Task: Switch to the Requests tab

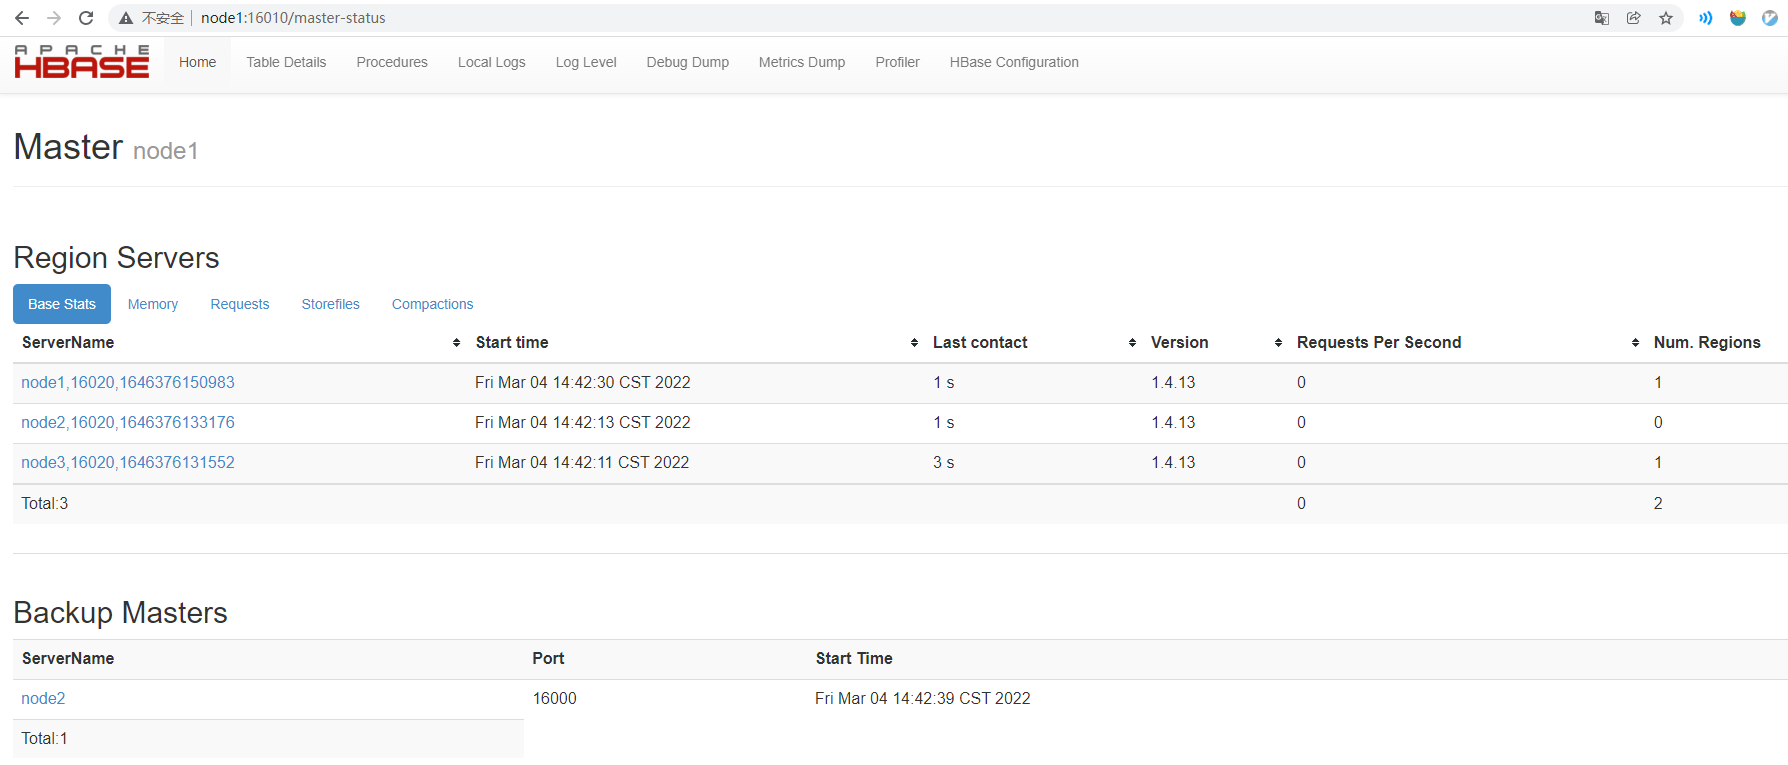Action: coord(240,304)
